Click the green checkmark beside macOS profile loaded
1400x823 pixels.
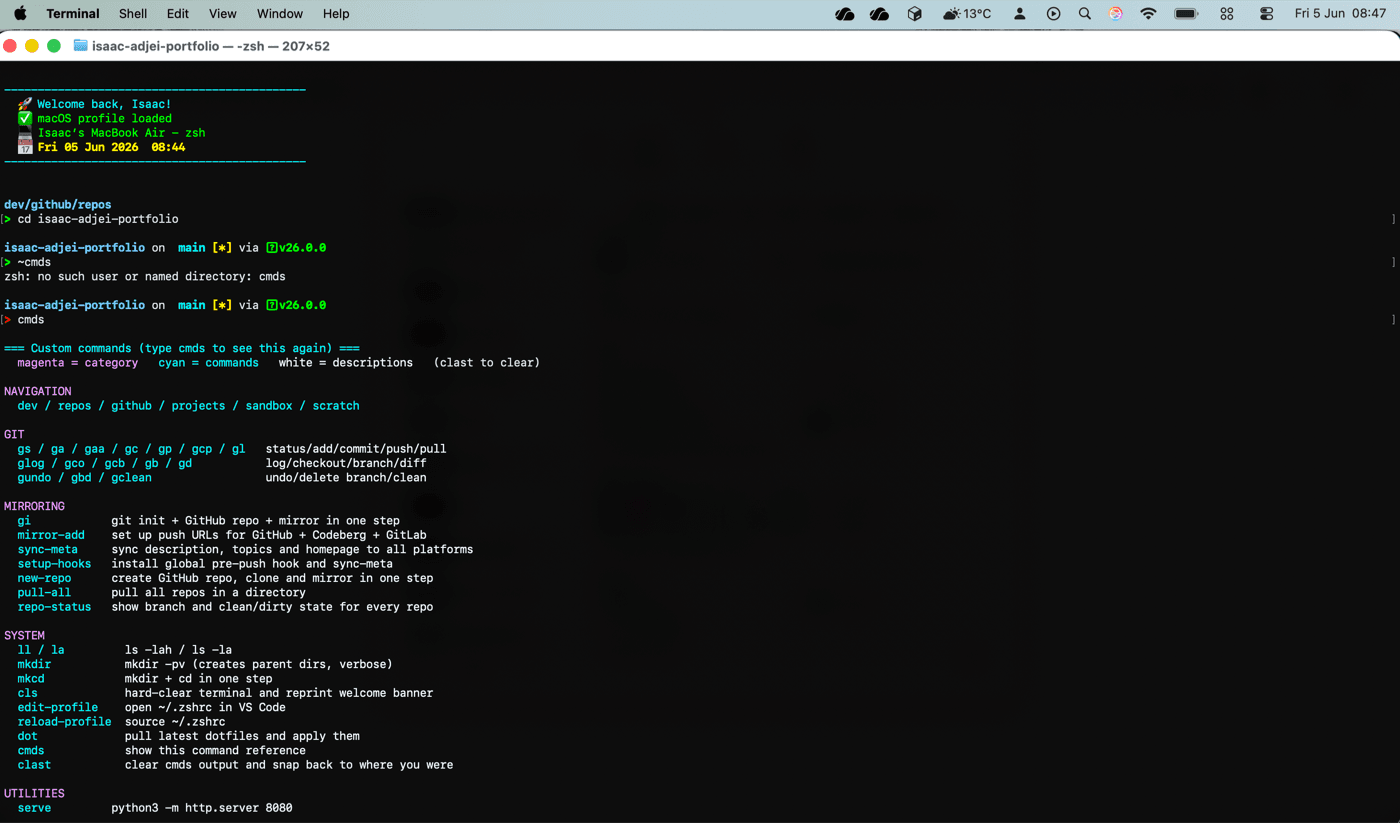click(x=25, y=118)
